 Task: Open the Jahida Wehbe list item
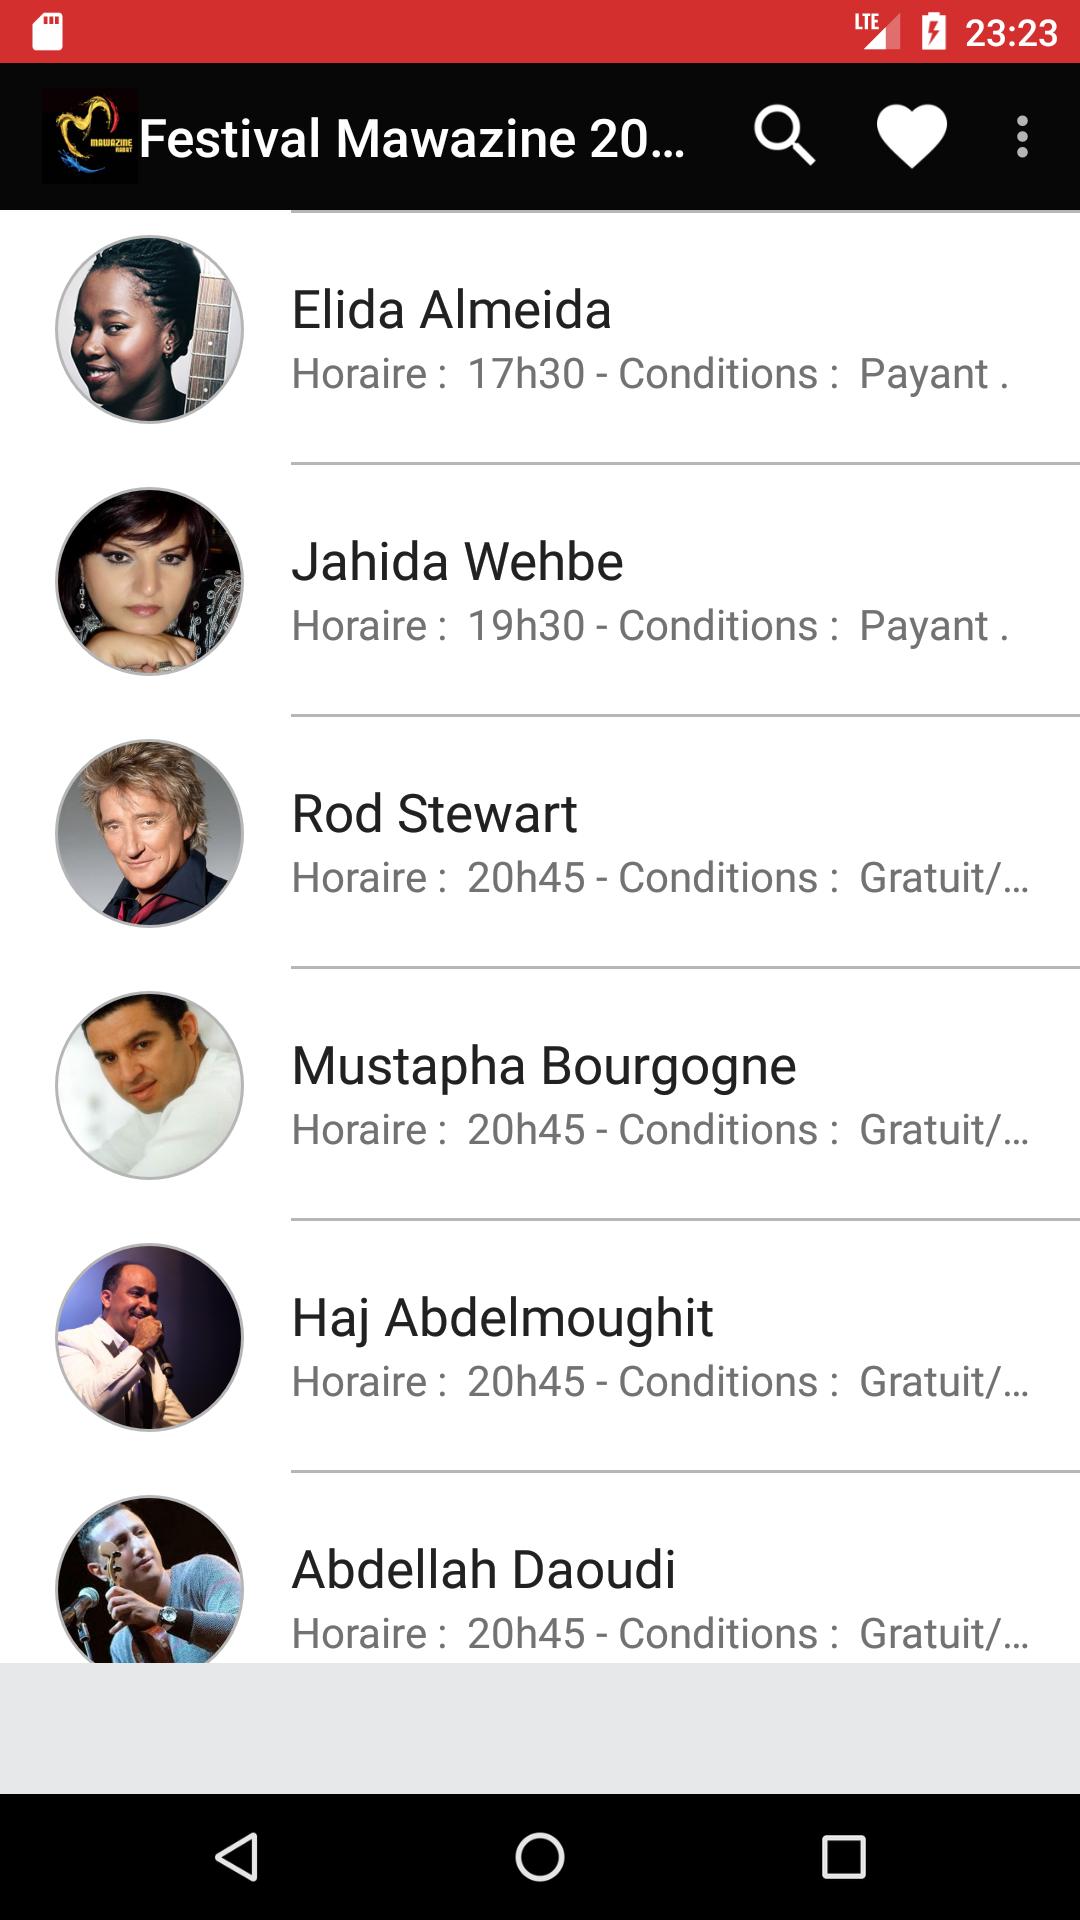[x=650, y=590]
